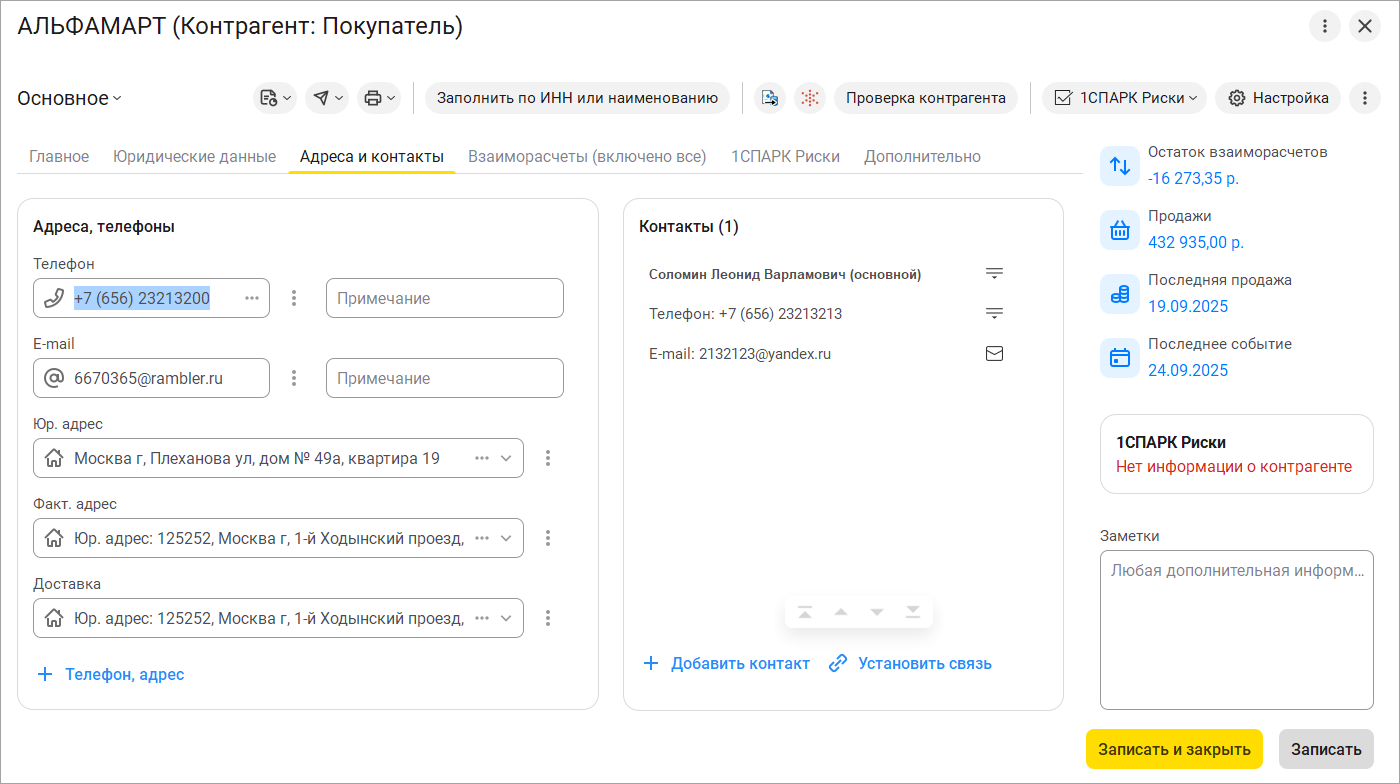The width and height of the screenshot is (1400, 784).
Task: Click Добавить контакт link
Action: (x=726, y=663)
